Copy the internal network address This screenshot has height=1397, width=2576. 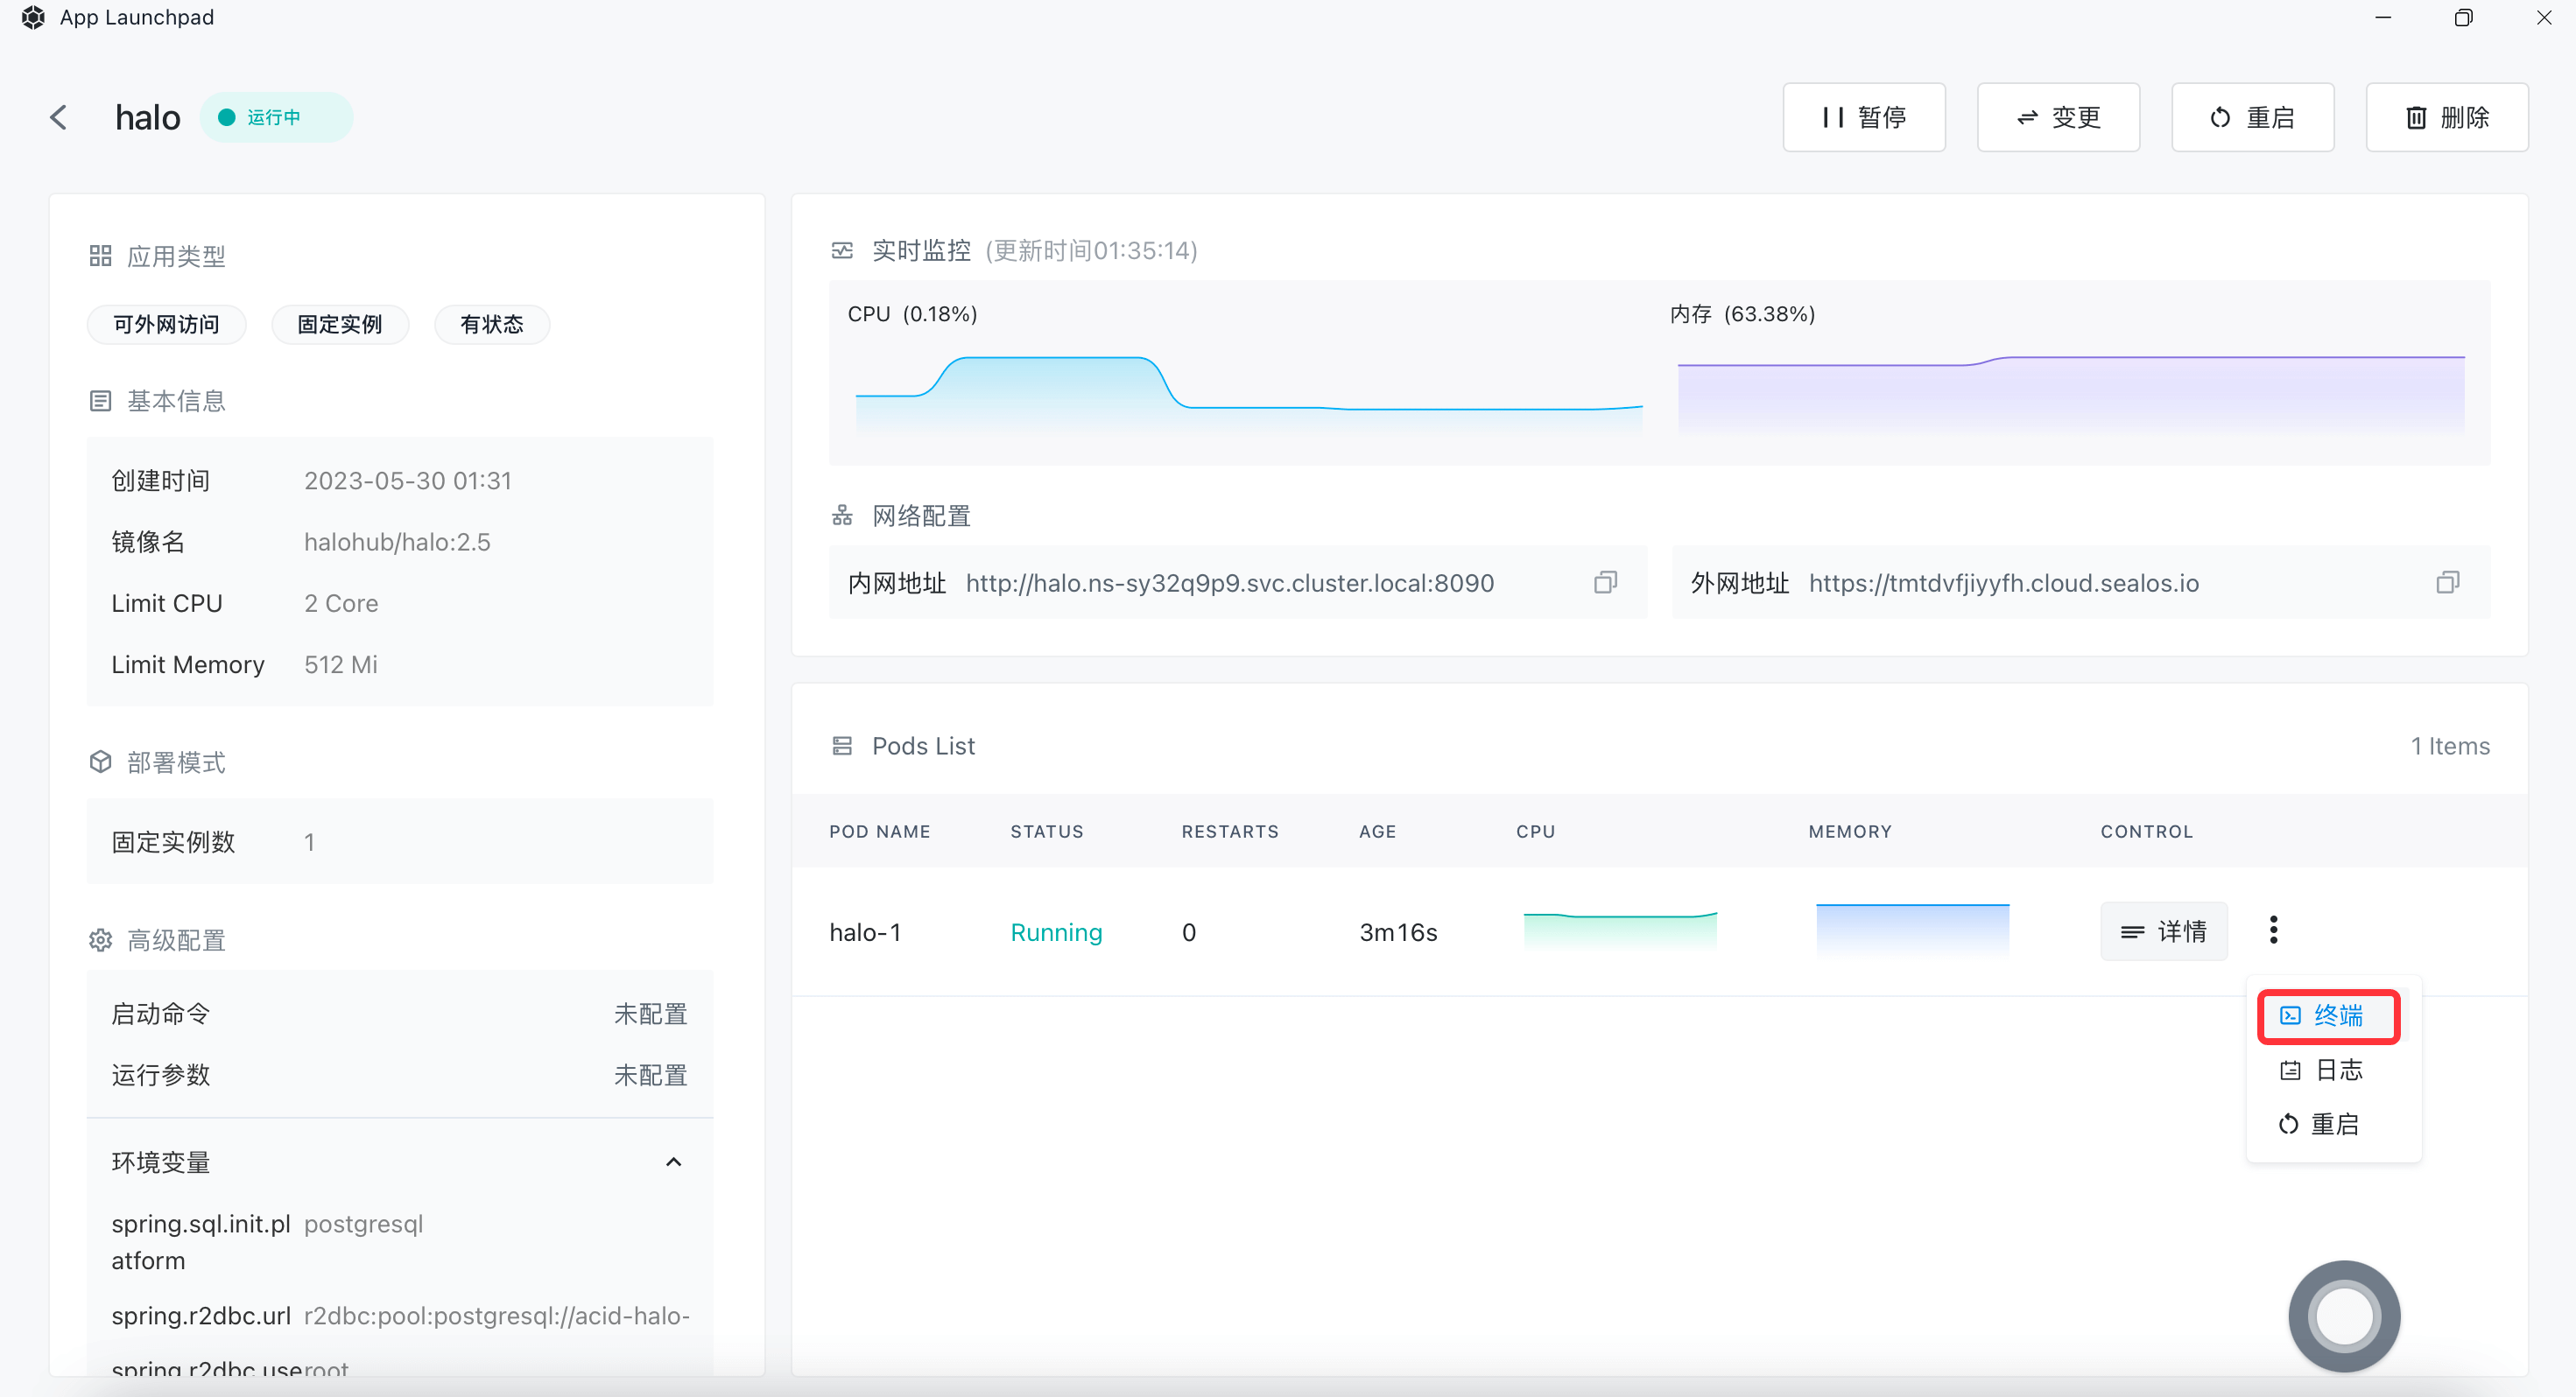coord(1604,583)
